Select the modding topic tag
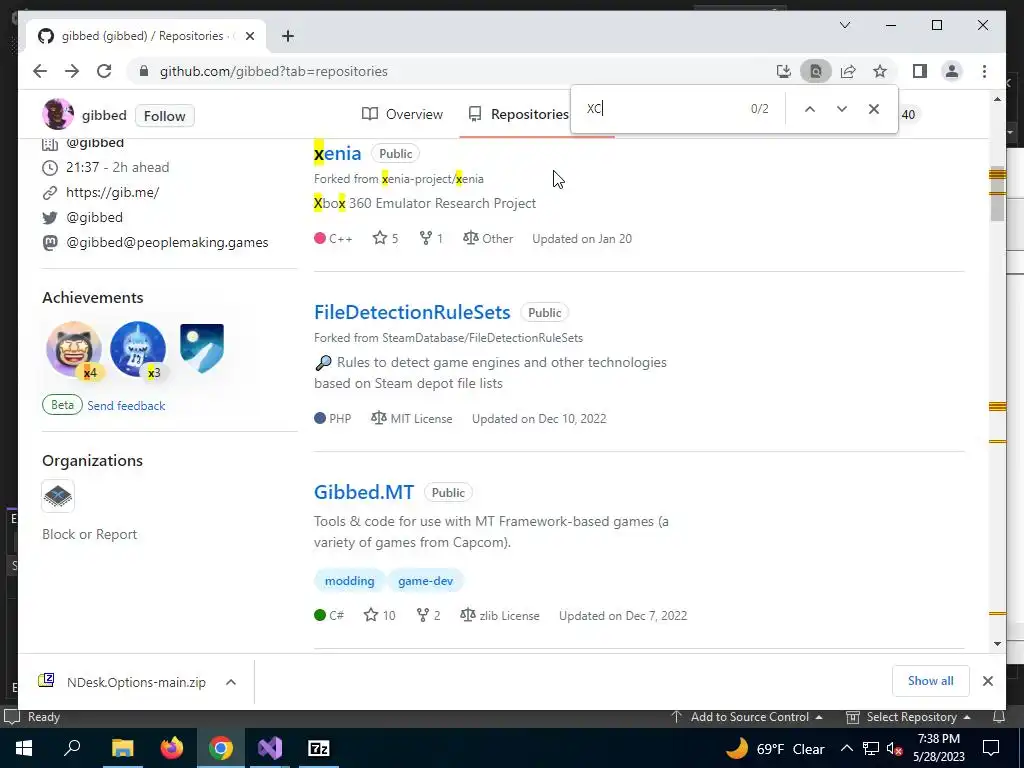The width and height of the screenshot is (1024, 768). coord(349,581)
